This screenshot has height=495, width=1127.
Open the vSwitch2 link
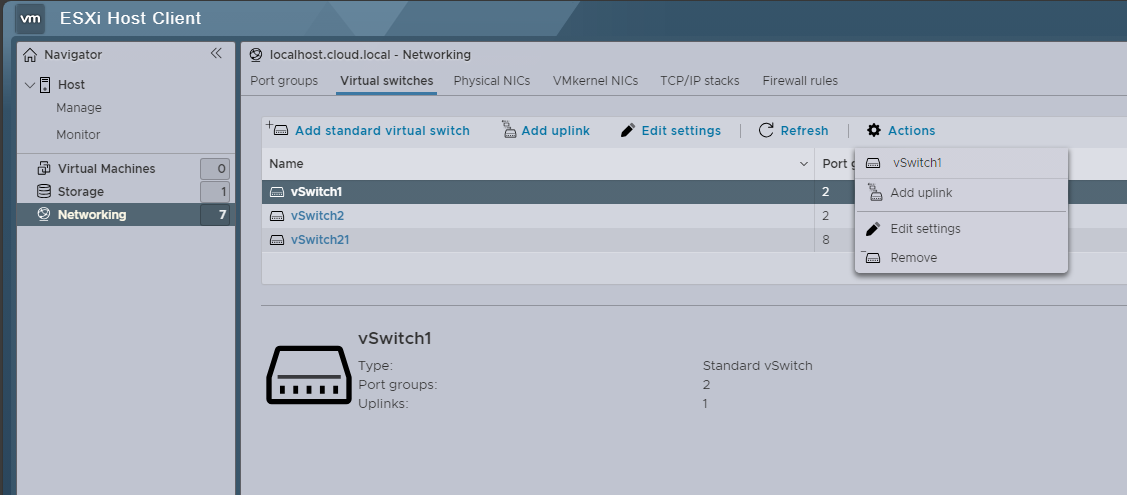point(317,216)
